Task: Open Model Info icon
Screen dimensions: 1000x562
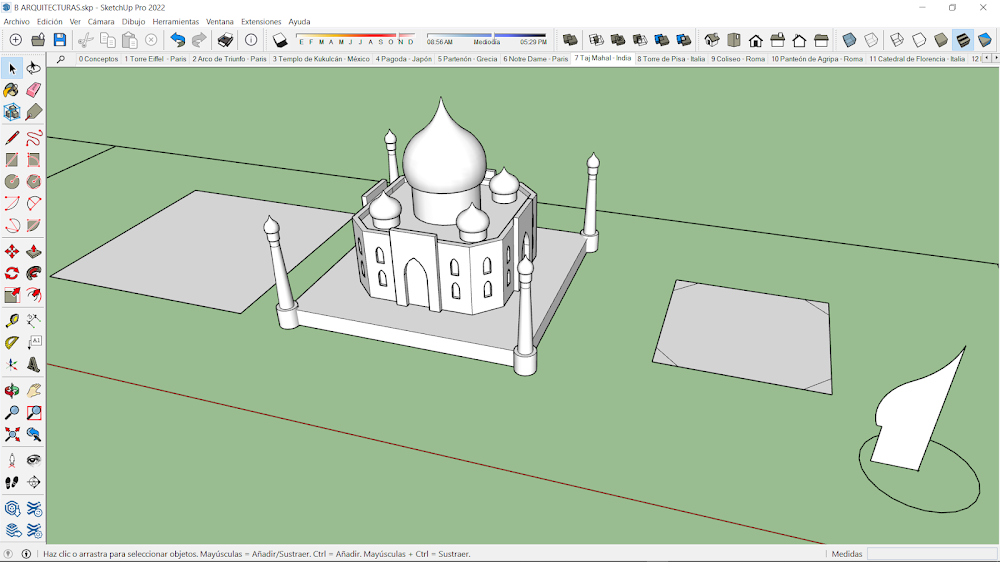Action: (x=251, y=40)
